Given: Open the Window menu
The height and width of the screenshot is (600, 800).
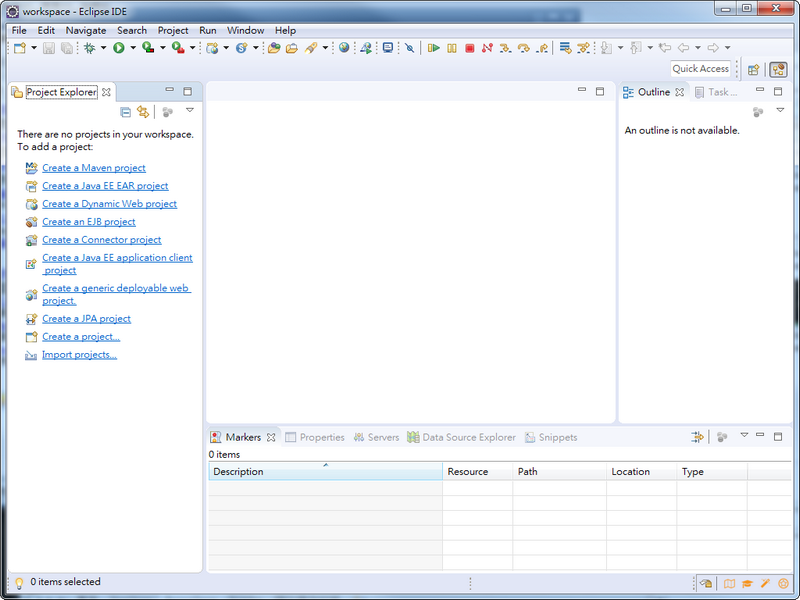Looking at the screenshot, I should pos(245,31).
